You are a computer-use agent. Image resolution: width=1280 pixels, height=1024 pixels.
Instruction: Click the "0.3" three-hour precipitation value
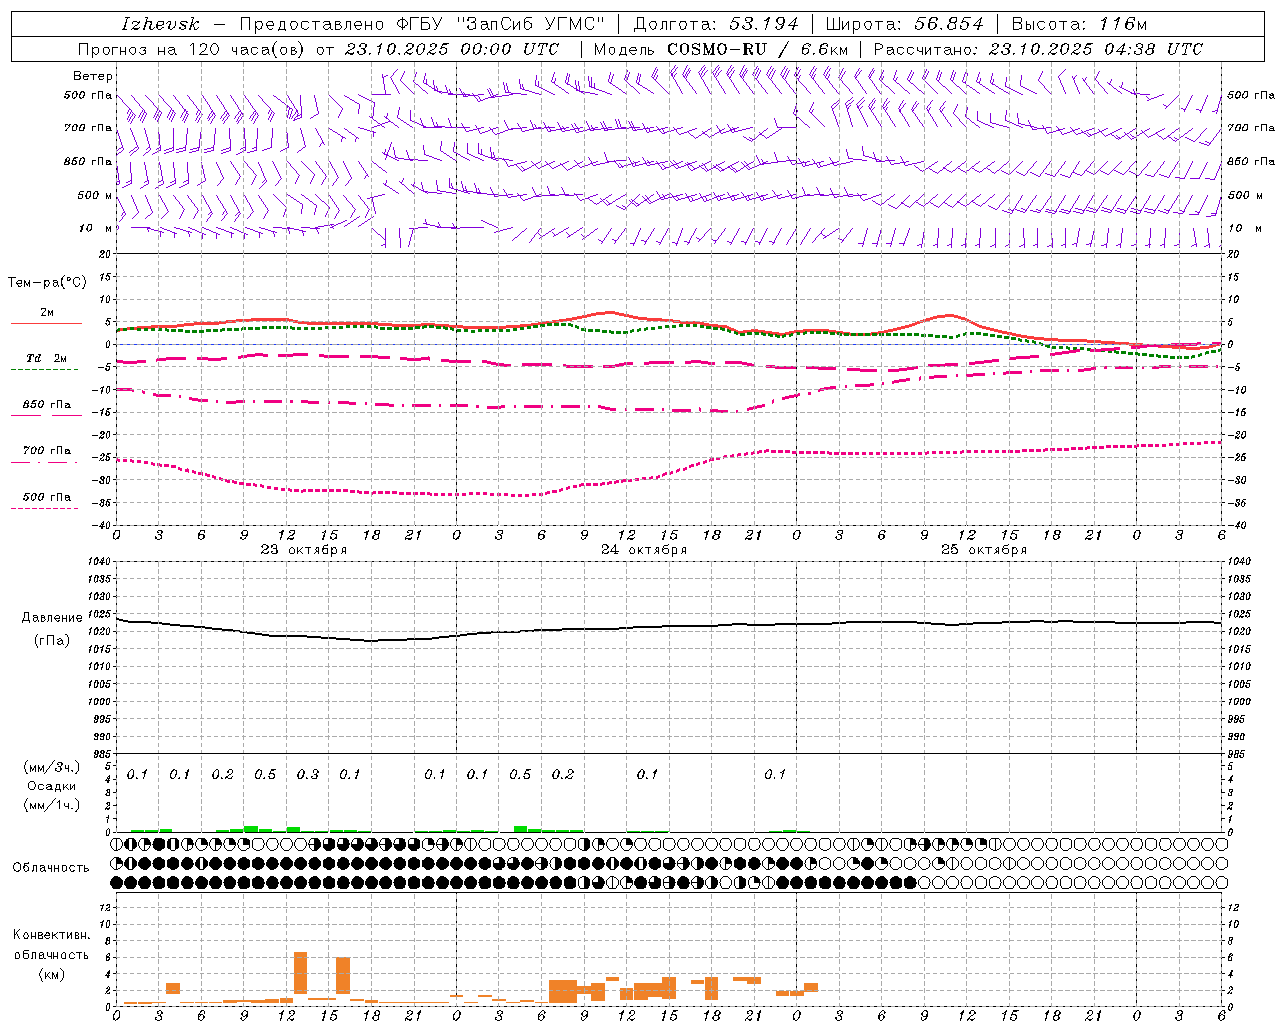click(308, 775)
